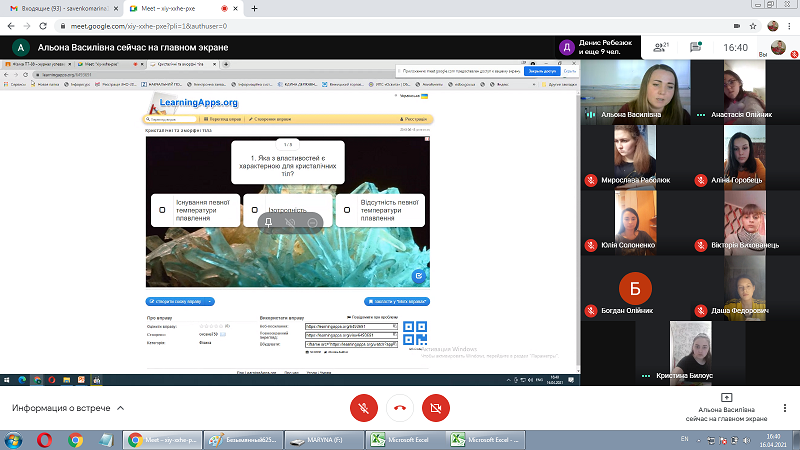Switch to Meet Chrome window in taskbar
Screen dimensions: 800x450
[162, 440]
